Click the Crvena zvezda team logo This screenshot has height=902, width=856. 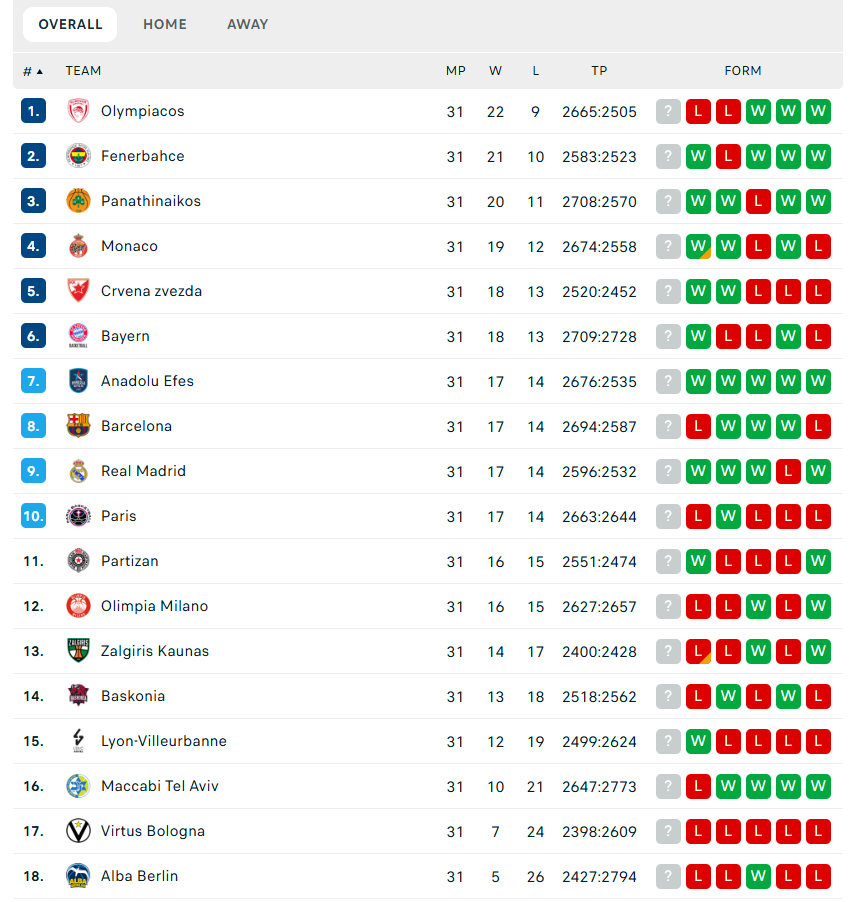[x=78, y=291]
